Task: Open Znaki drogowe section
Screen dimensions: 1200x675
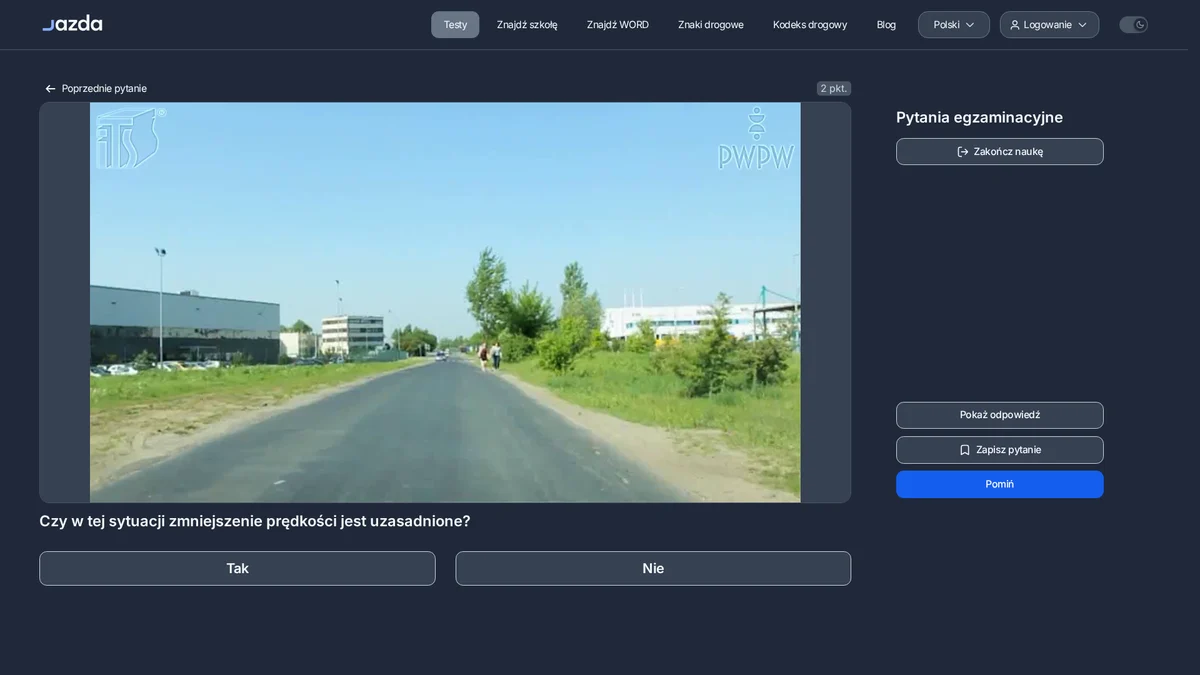Action: 711,25
